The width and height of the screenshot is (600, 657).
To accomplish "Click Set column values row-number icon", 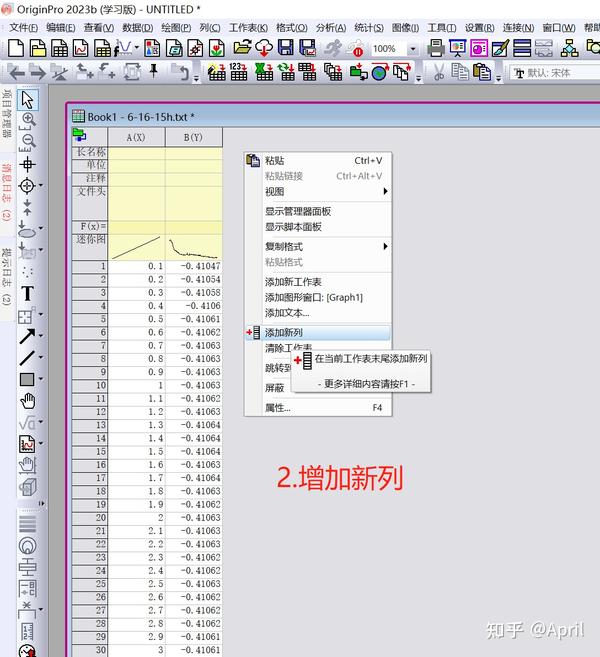I will coord(238,72).
